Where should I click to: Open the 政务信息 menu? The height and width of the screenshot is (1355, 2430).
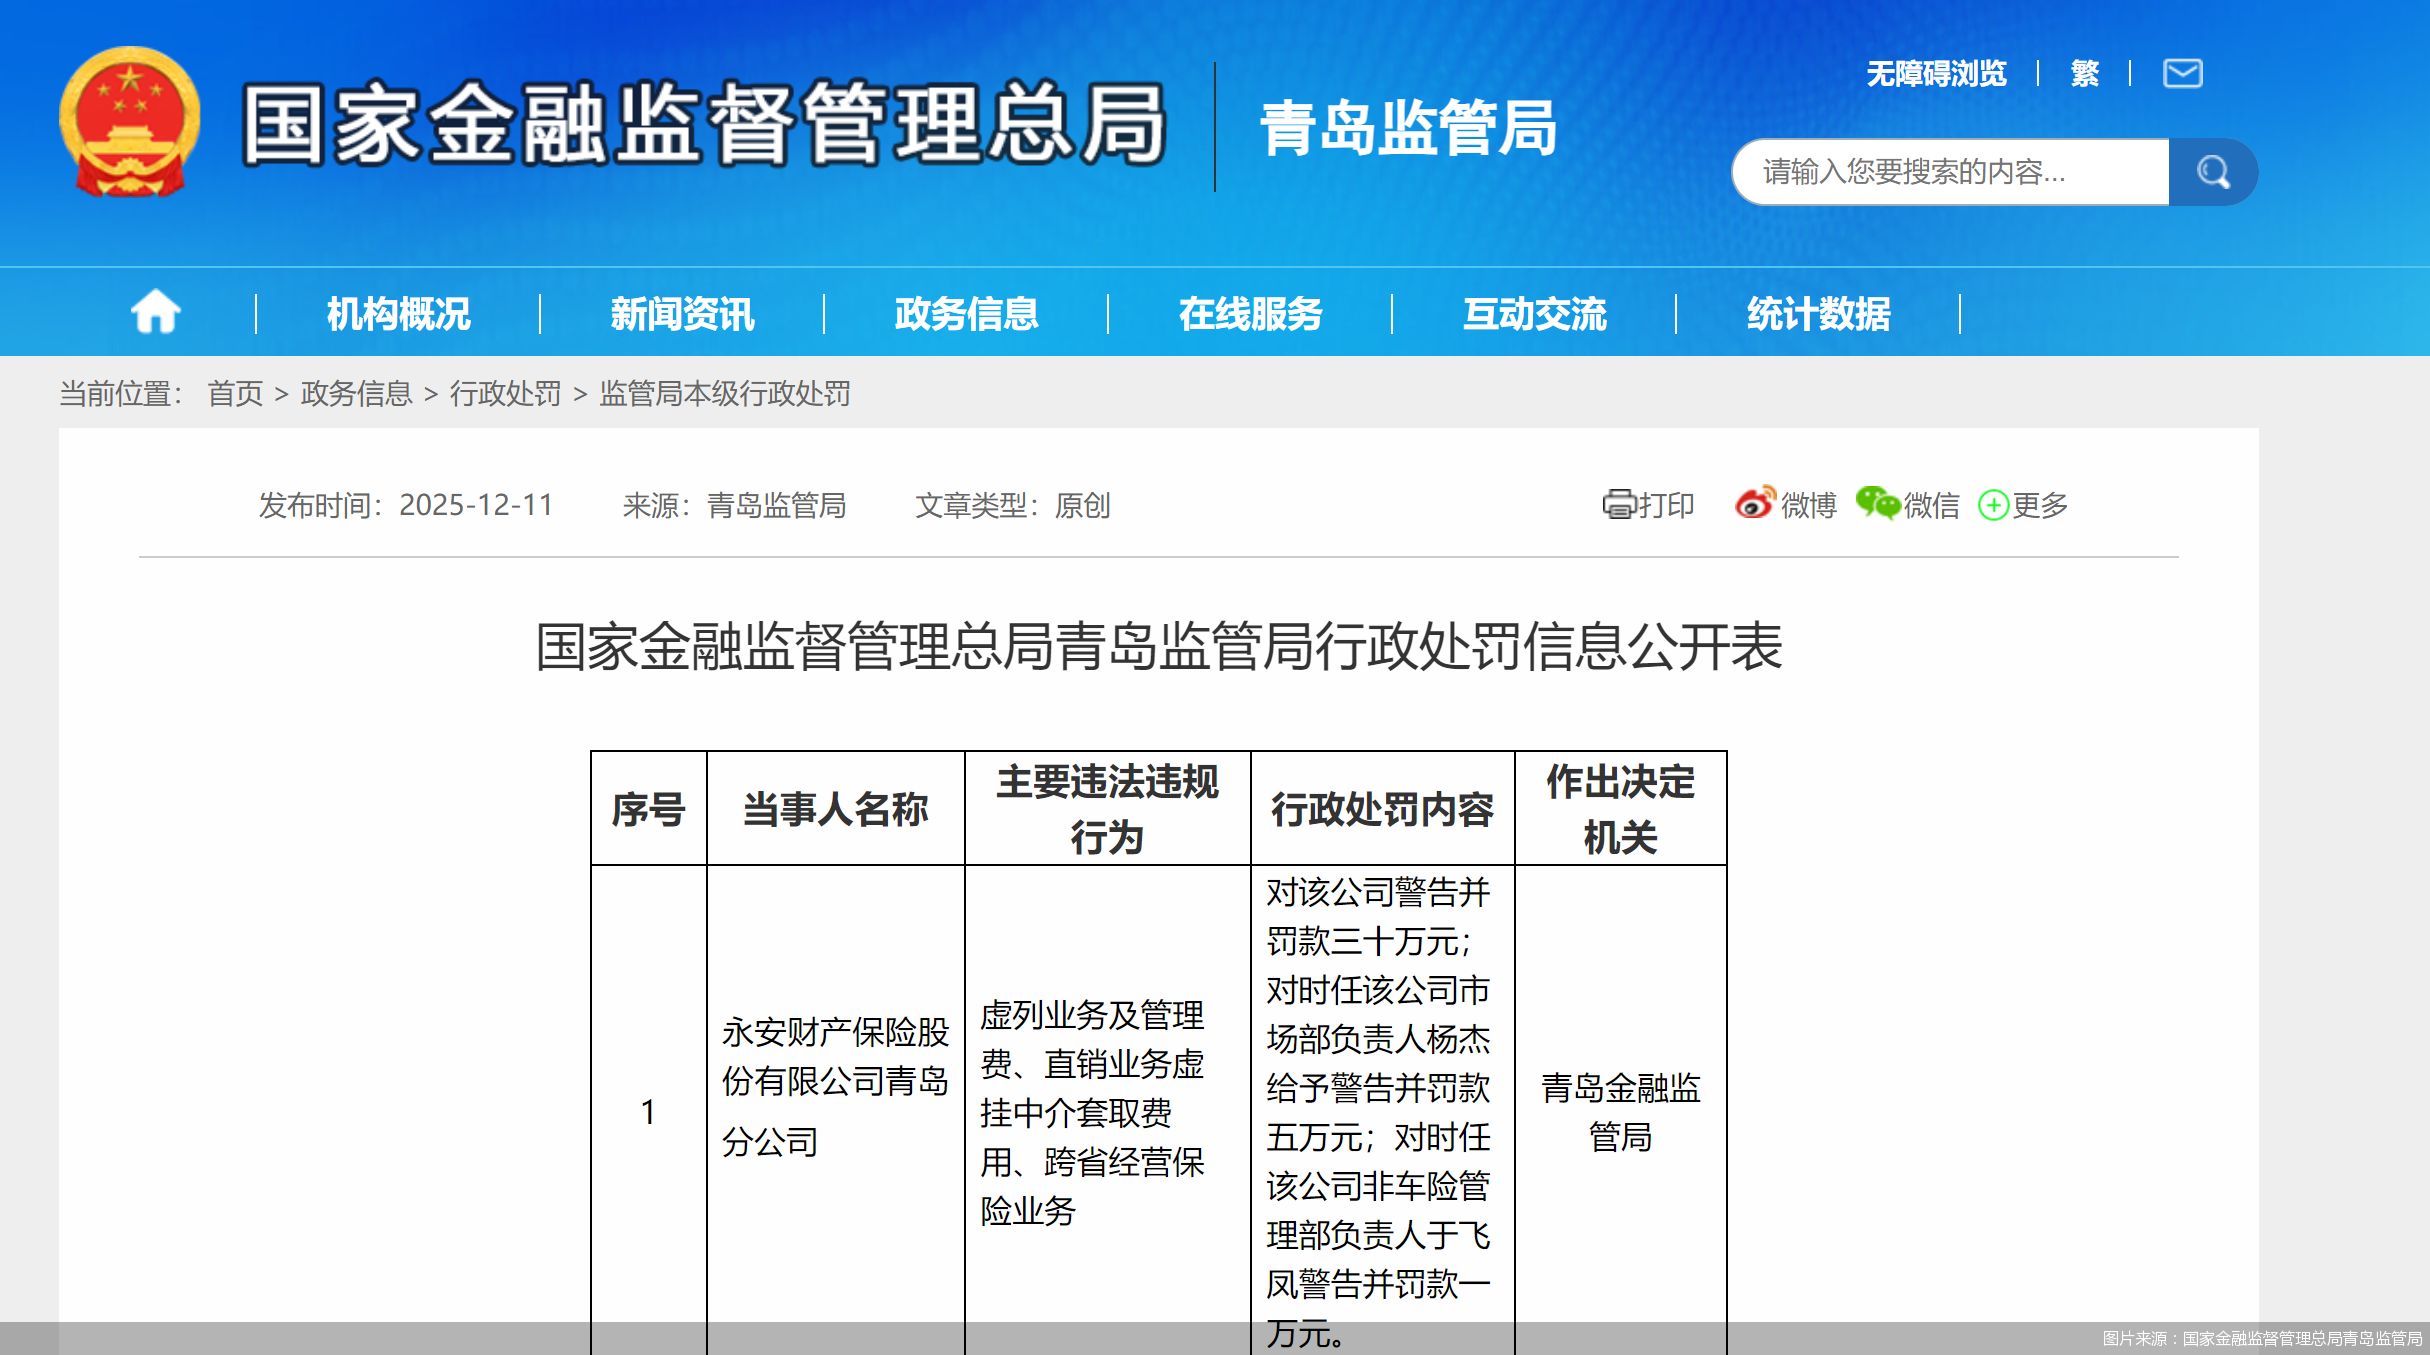966,313
